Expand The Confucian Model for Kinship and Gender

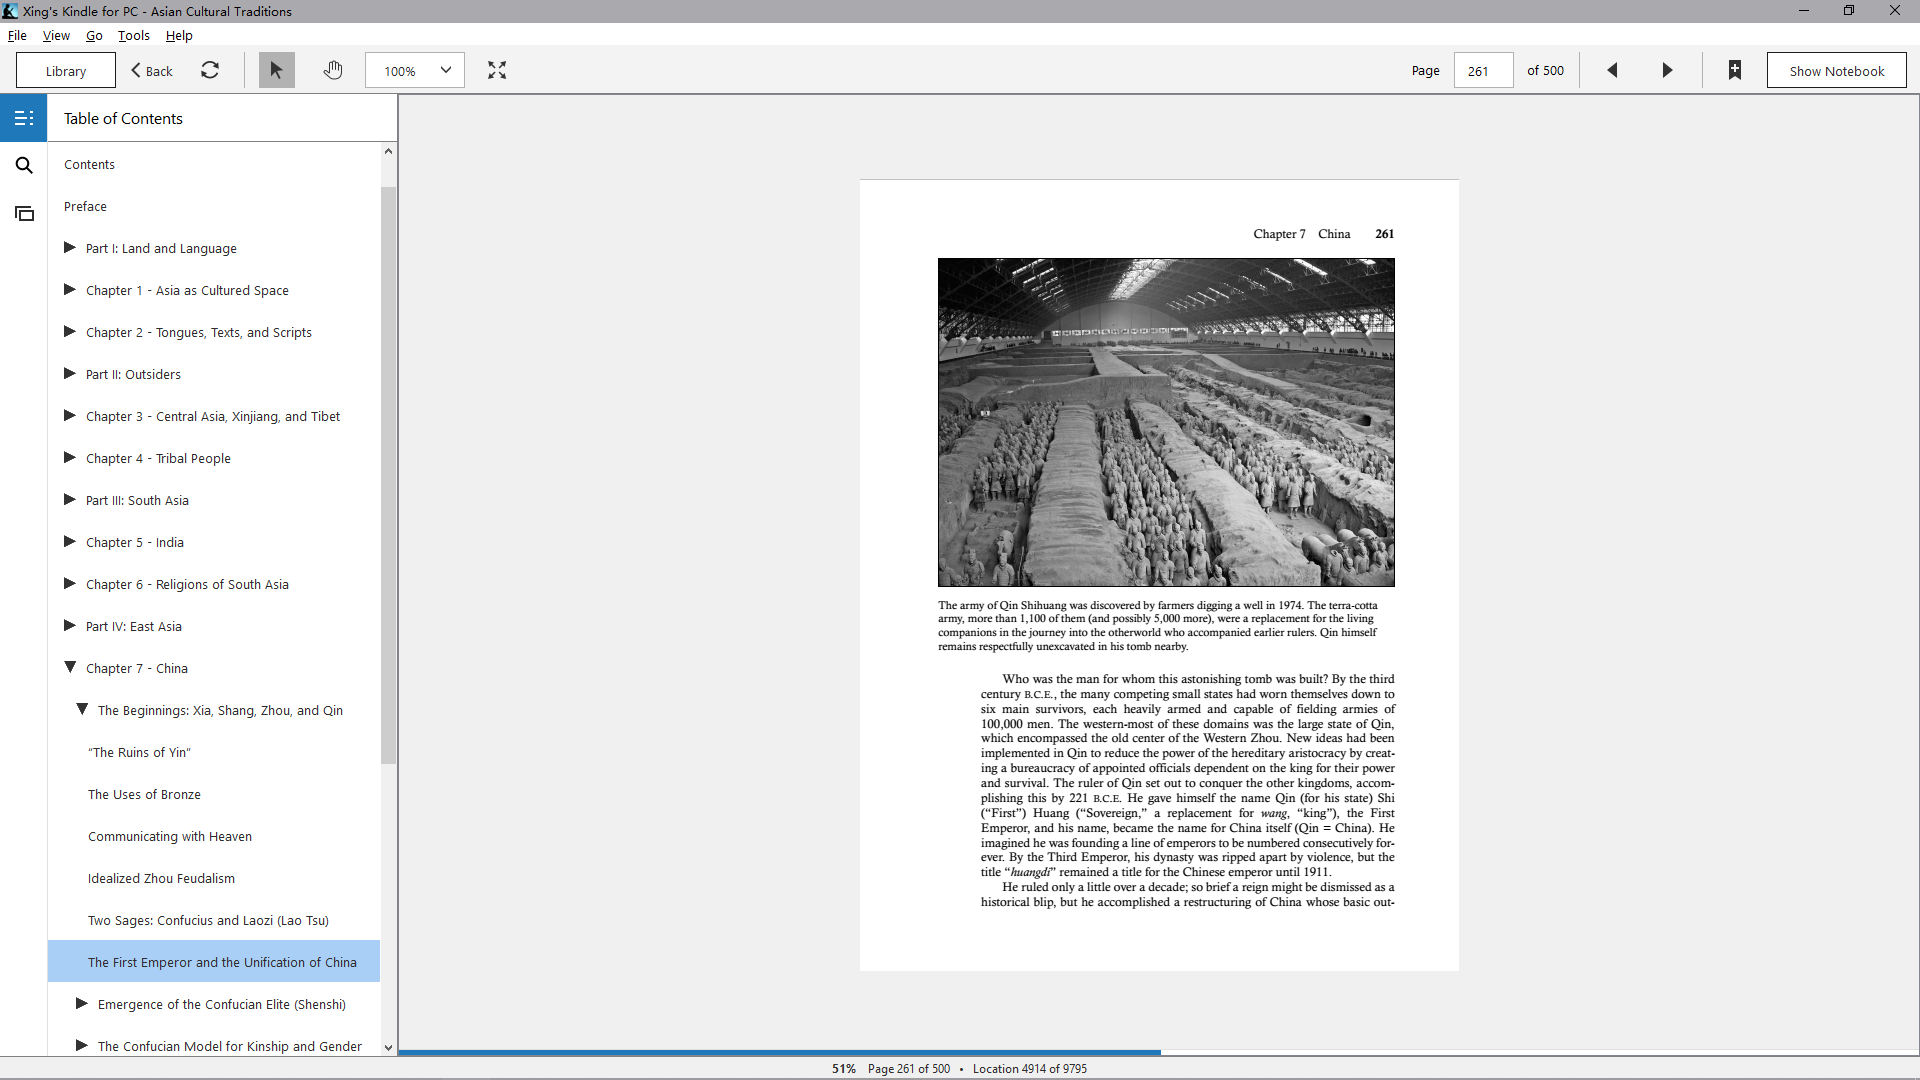click(82, 1046)
